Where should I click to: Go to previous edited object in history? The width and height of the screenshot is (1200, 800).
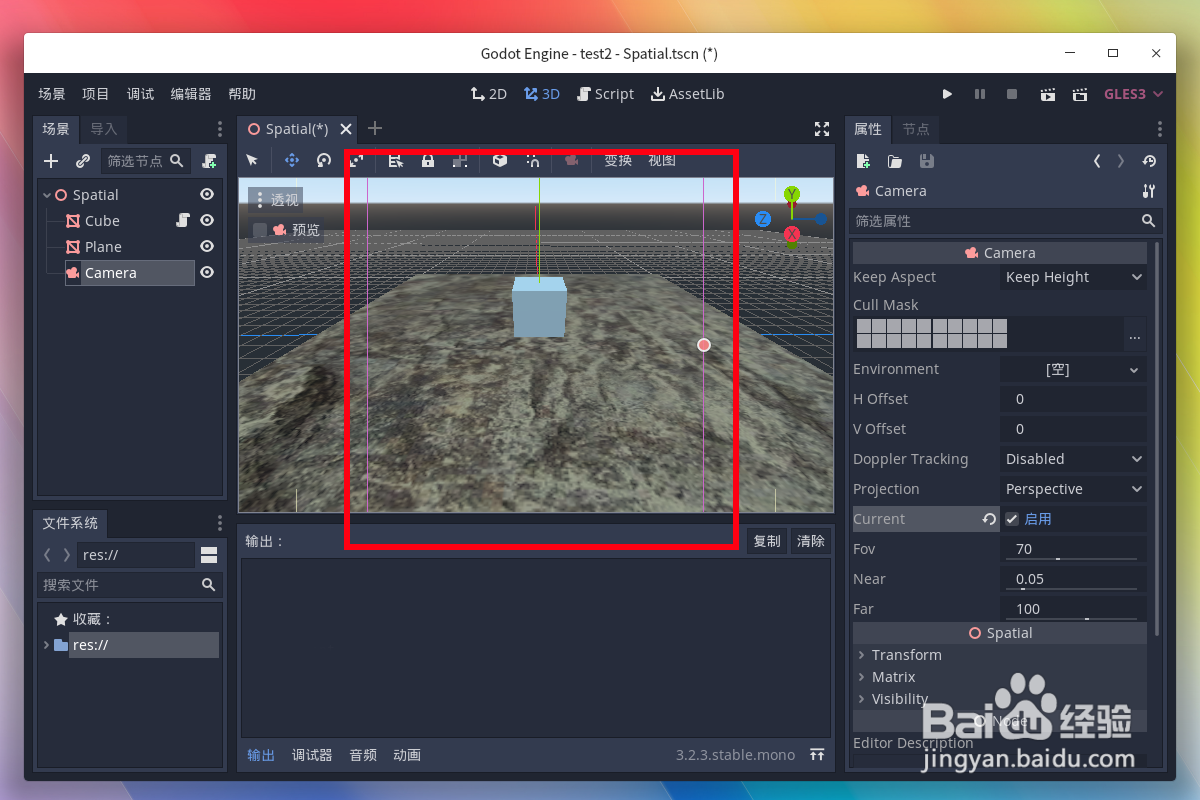tap(1097, 160)
